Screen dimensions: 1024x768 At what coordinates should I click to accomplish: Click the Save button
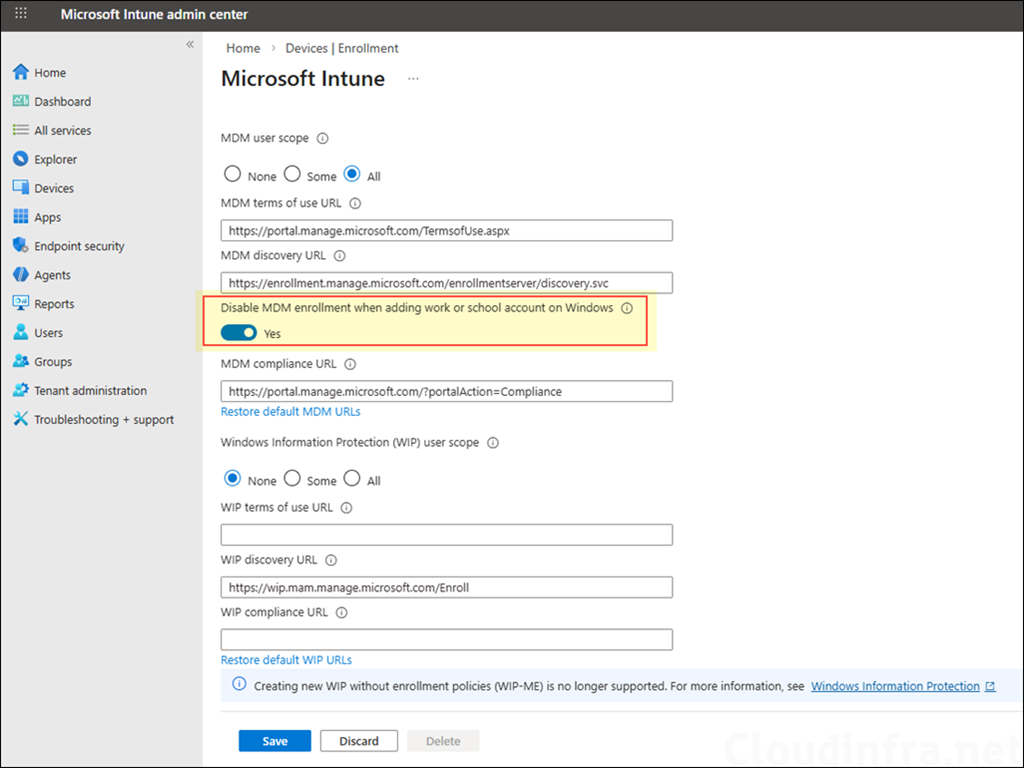[275, 741]
